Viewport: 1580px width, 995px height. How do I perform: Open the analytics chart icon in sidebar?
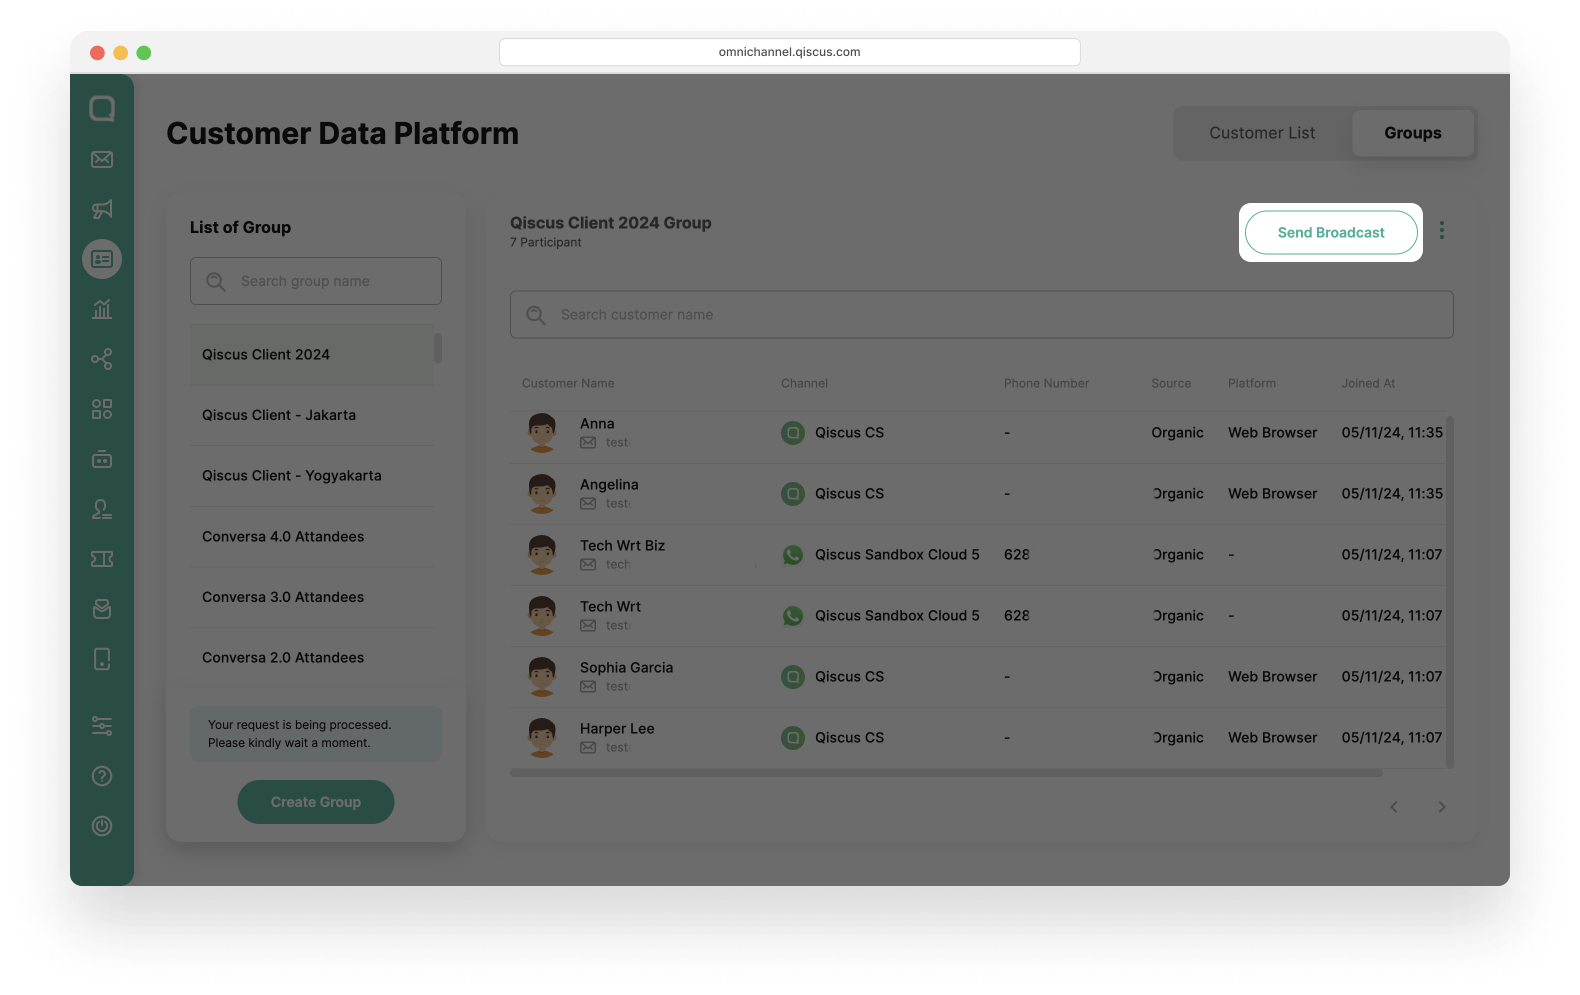[x=102, y=309]
